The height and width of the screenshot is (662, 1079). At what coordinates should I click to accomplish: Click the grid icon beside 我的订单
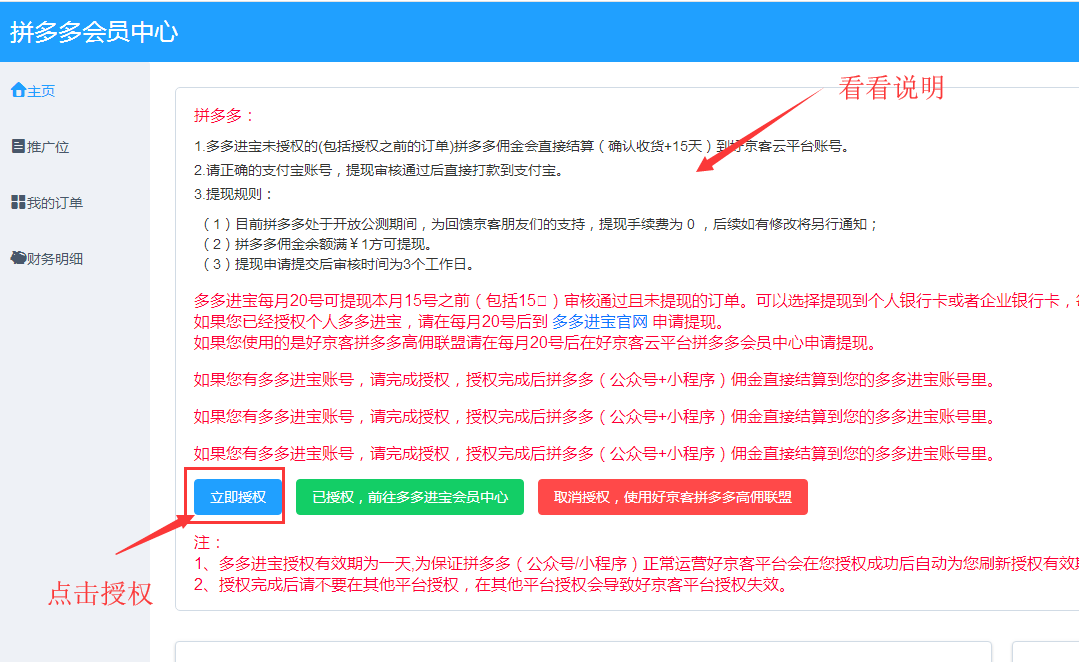click(19, 202)
